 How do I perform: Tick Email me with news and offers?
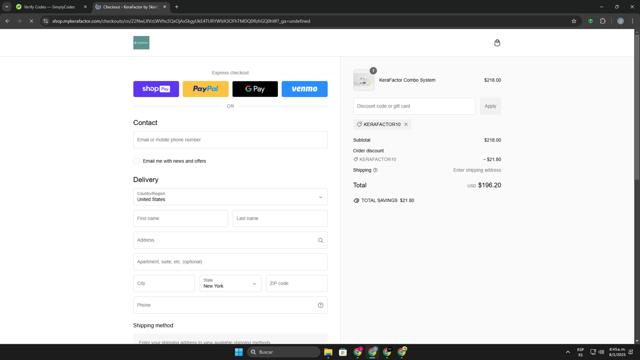pos(137,161)
